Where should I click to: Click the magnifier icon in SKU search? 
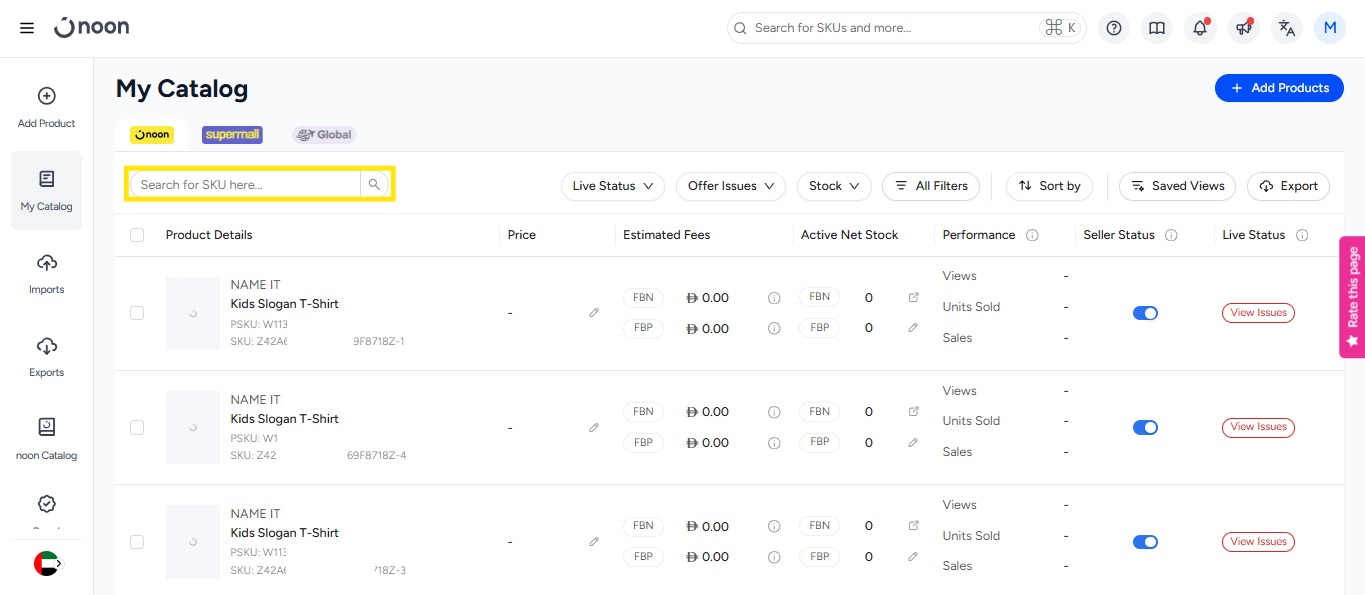[x=374, y=185]
